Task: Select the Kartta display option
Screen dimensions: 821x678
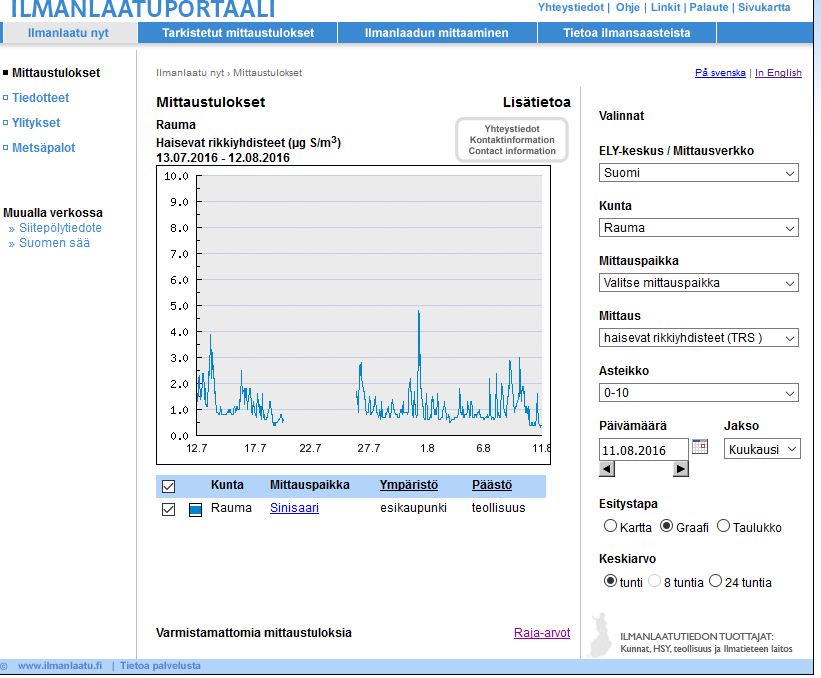Action: [x=610, y=526]
